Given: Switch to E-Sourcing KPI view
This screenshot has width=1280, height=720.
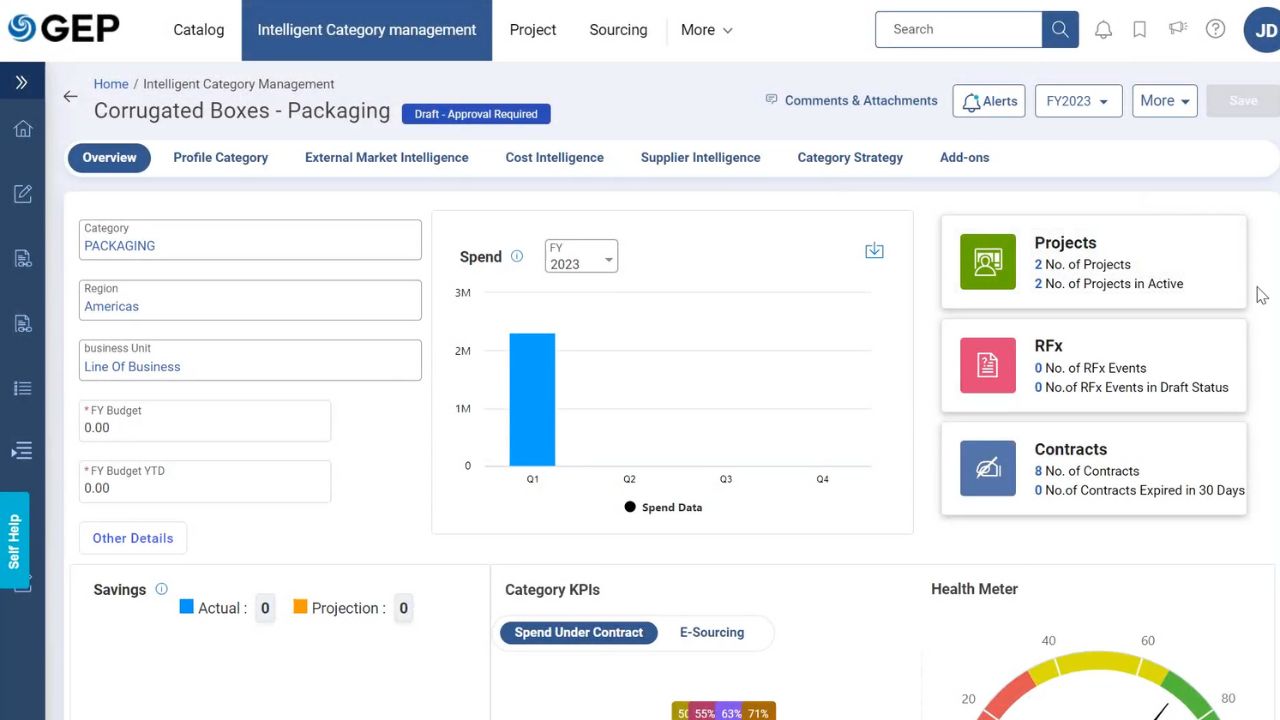Looking at the screenshot, I should [x=711, y=632].
